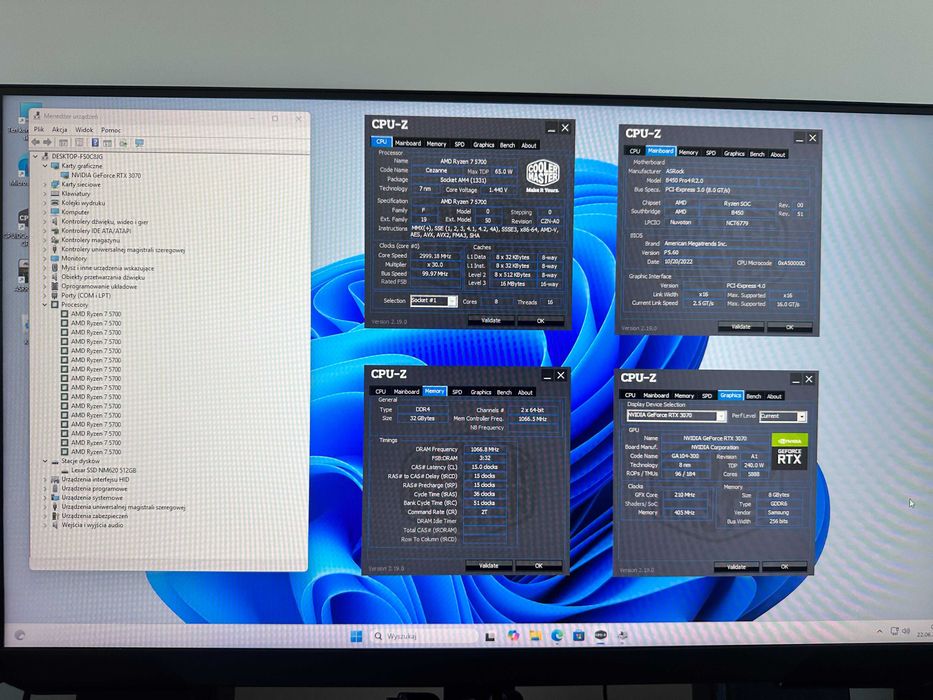
Task: Launch Copilot from the taskbar
Action: pos(513,636)
